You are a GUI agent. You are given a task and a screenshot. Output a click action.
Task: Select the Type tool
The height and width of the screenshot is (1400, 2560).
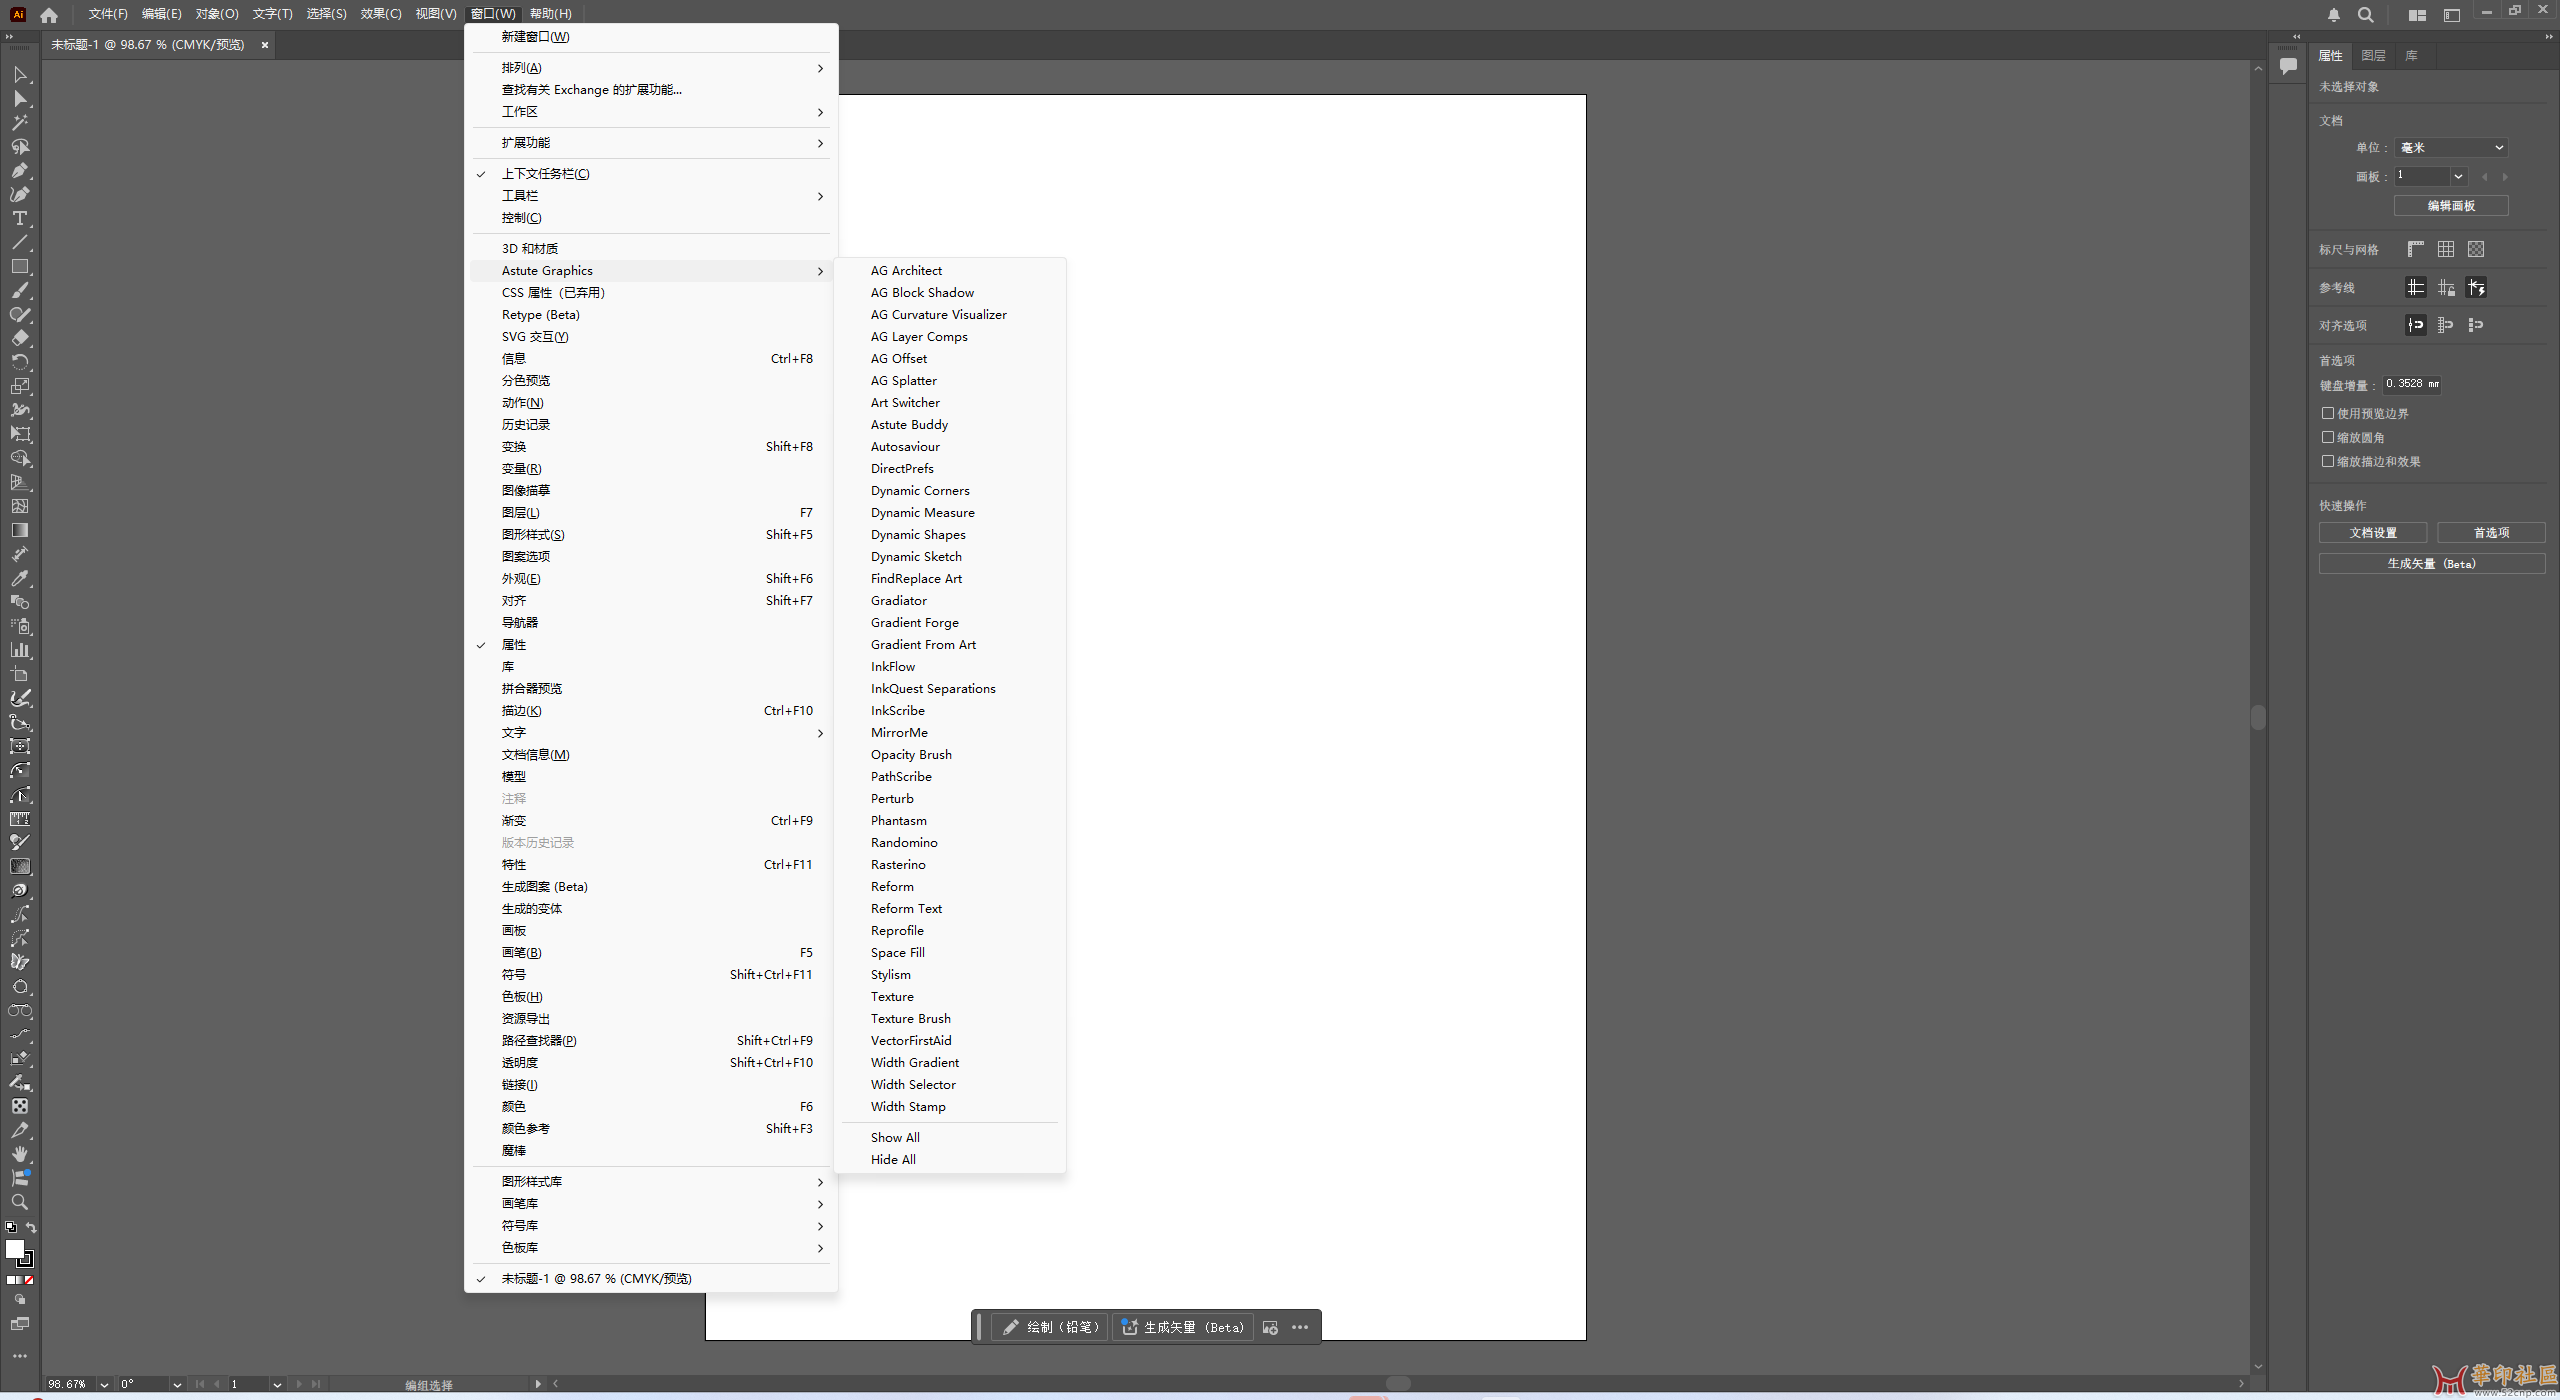click(x=20, y=219)
